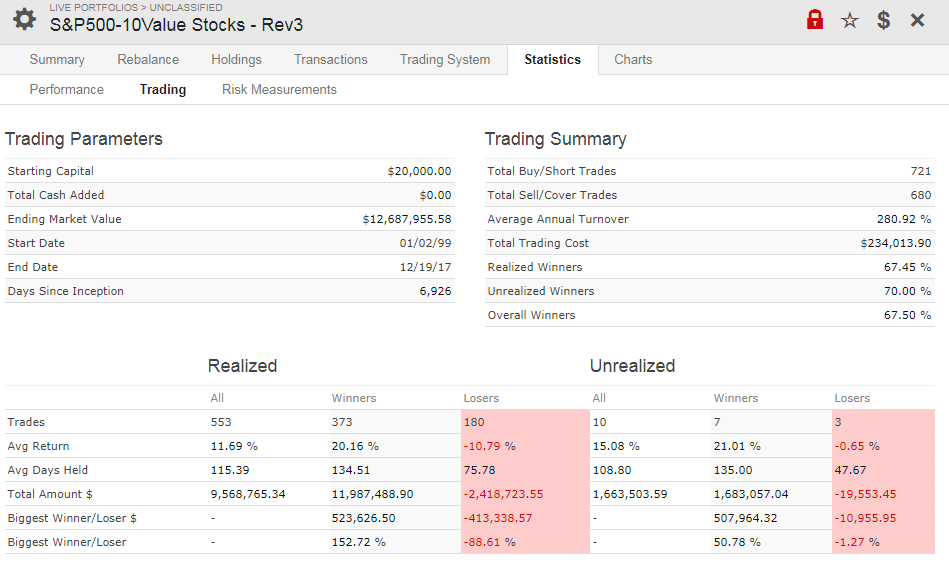Click realized losers avg return -10.79 %
Screen dimensions: 949x564
(x=490, y=447)
